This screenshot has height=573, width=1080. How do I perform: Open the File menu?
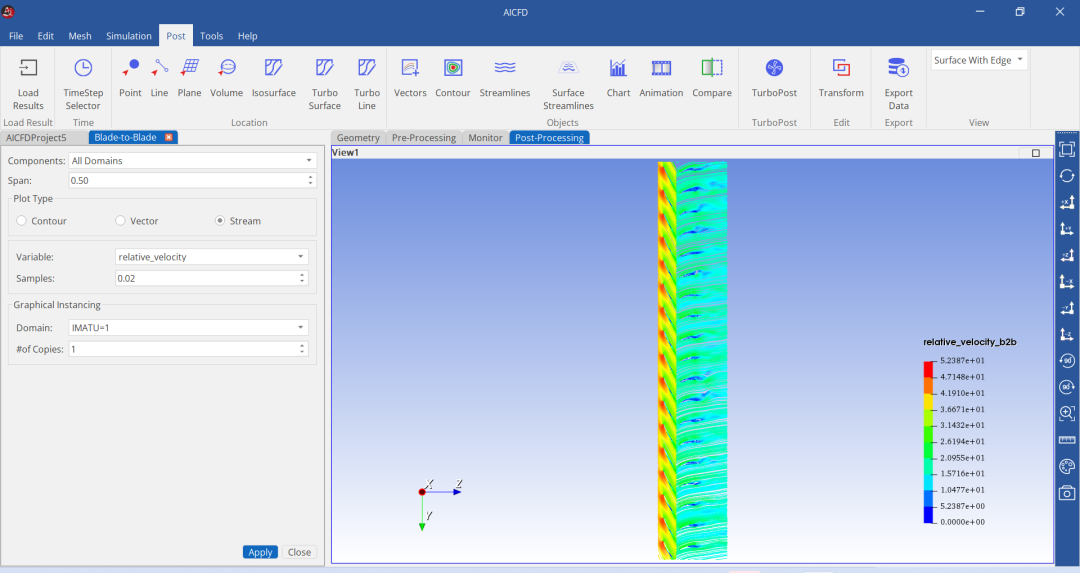pyautogui.click(x=16, y=36)
